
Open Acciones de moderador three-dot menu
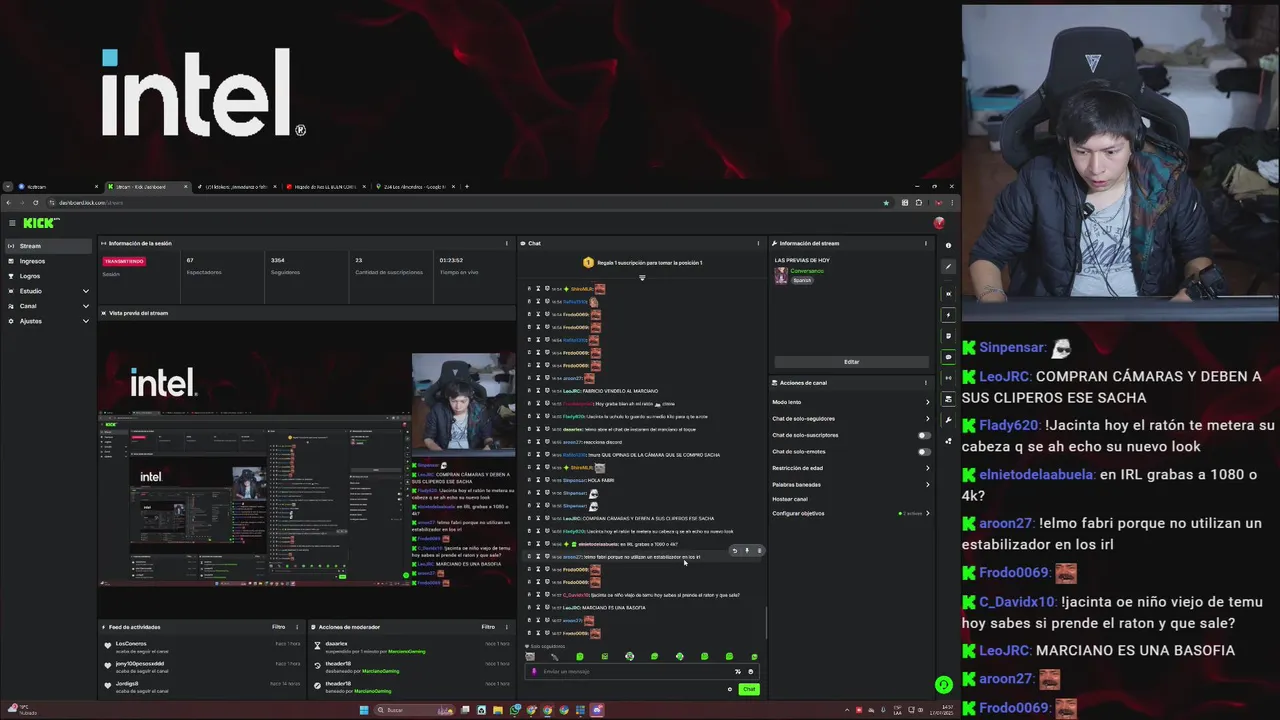(x=507, y=627)
